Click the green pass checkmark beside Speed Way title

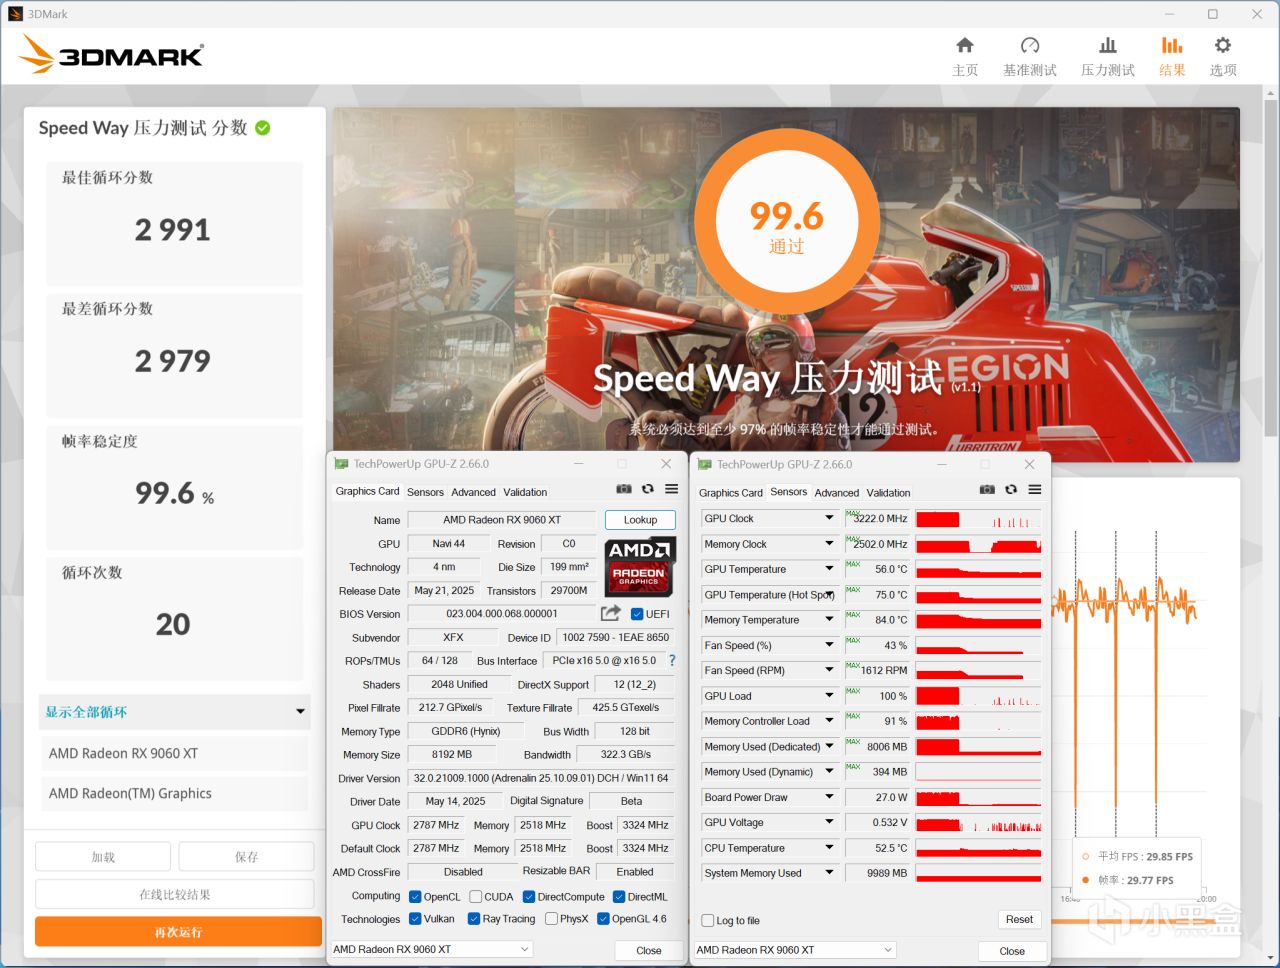pyautogui.click(x=263, y=128)
